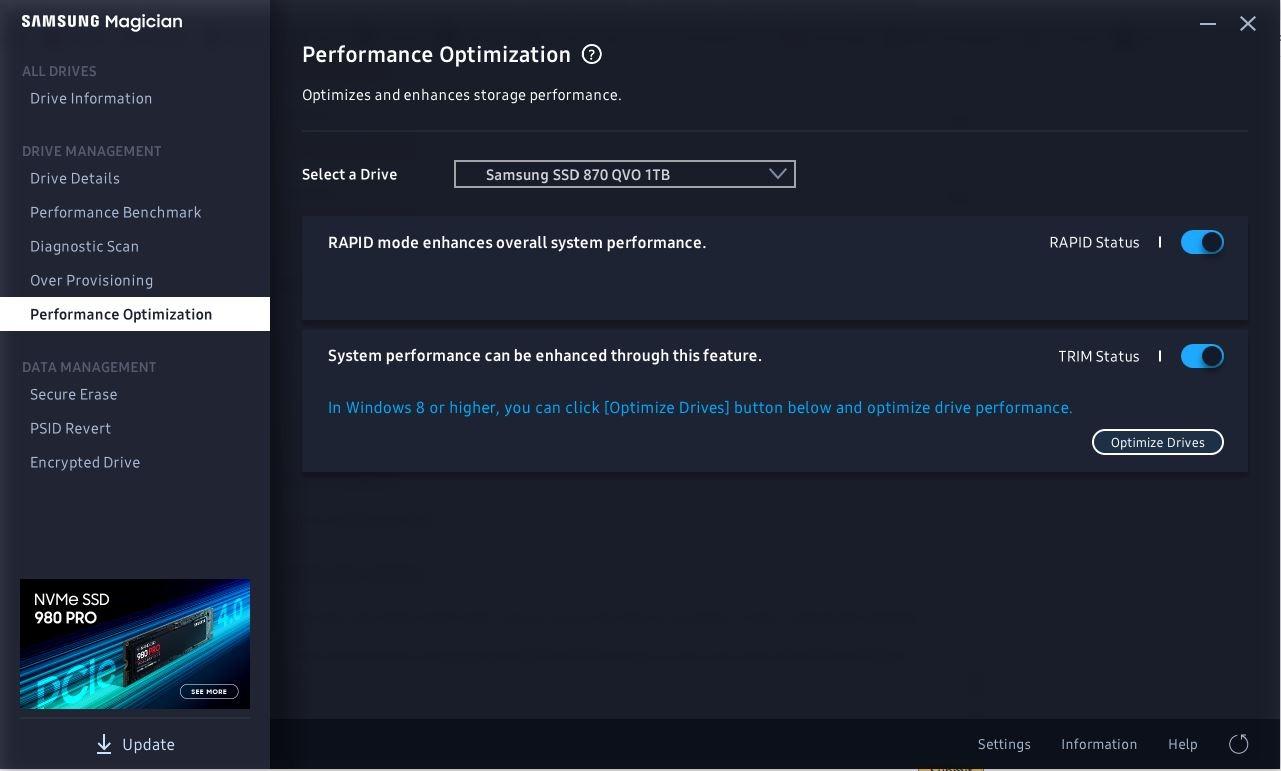1281x771 pixels.
Task: Click the Samsung Magician logo
Action: tap(102, 22)
